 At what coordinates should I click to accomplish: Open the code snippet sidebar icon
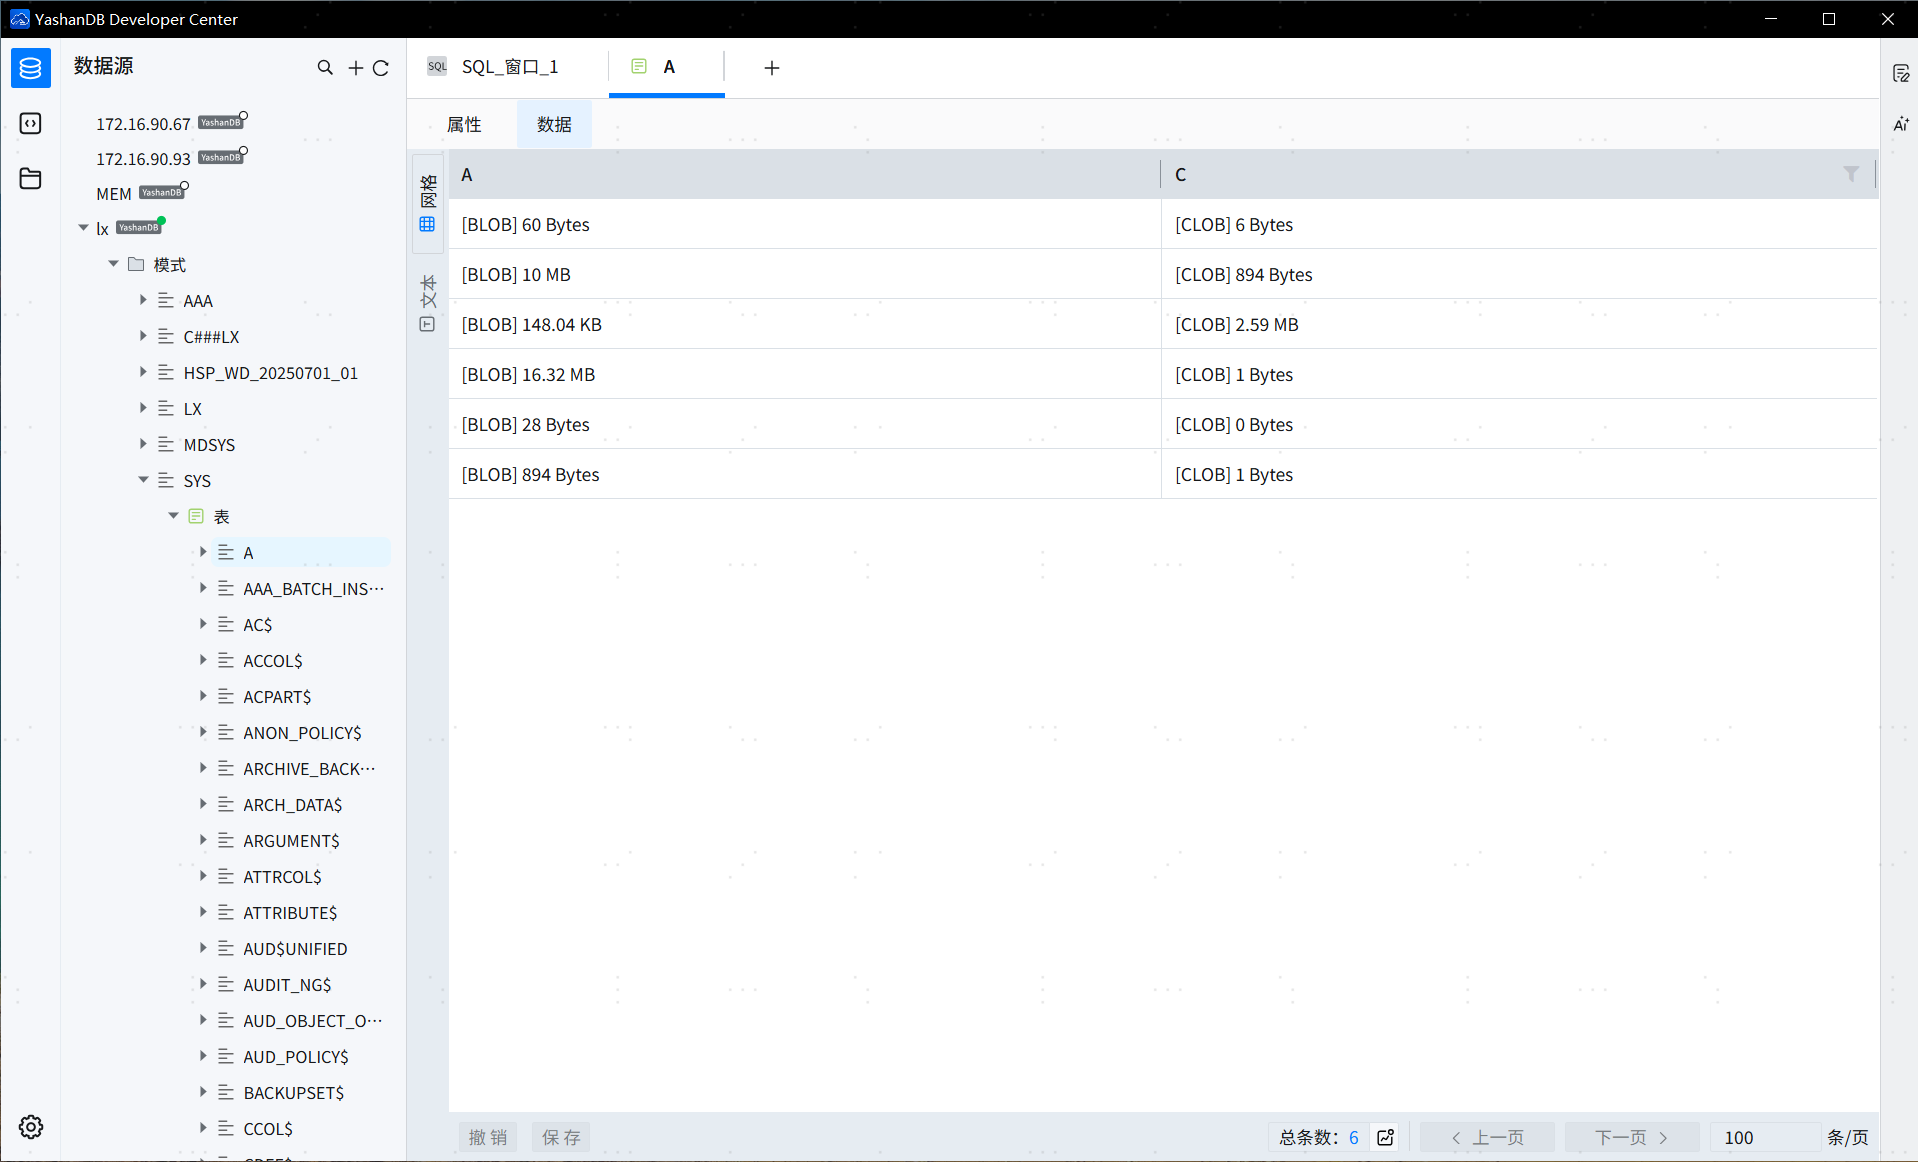click(x=31, y=124)
